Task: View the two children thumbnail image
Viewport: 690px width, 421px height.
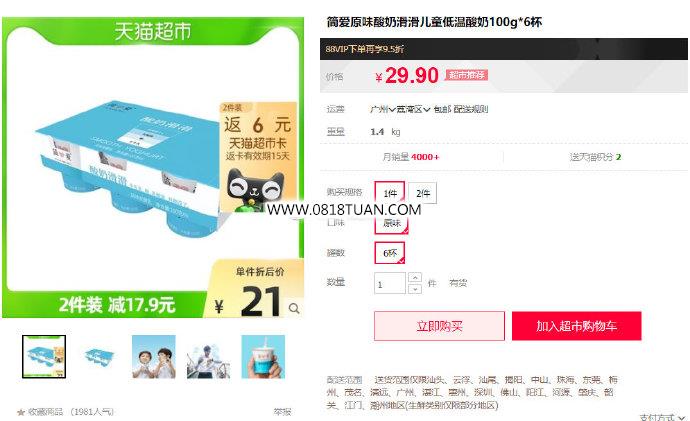Action: pyautogui.click(x=154, y=357)
